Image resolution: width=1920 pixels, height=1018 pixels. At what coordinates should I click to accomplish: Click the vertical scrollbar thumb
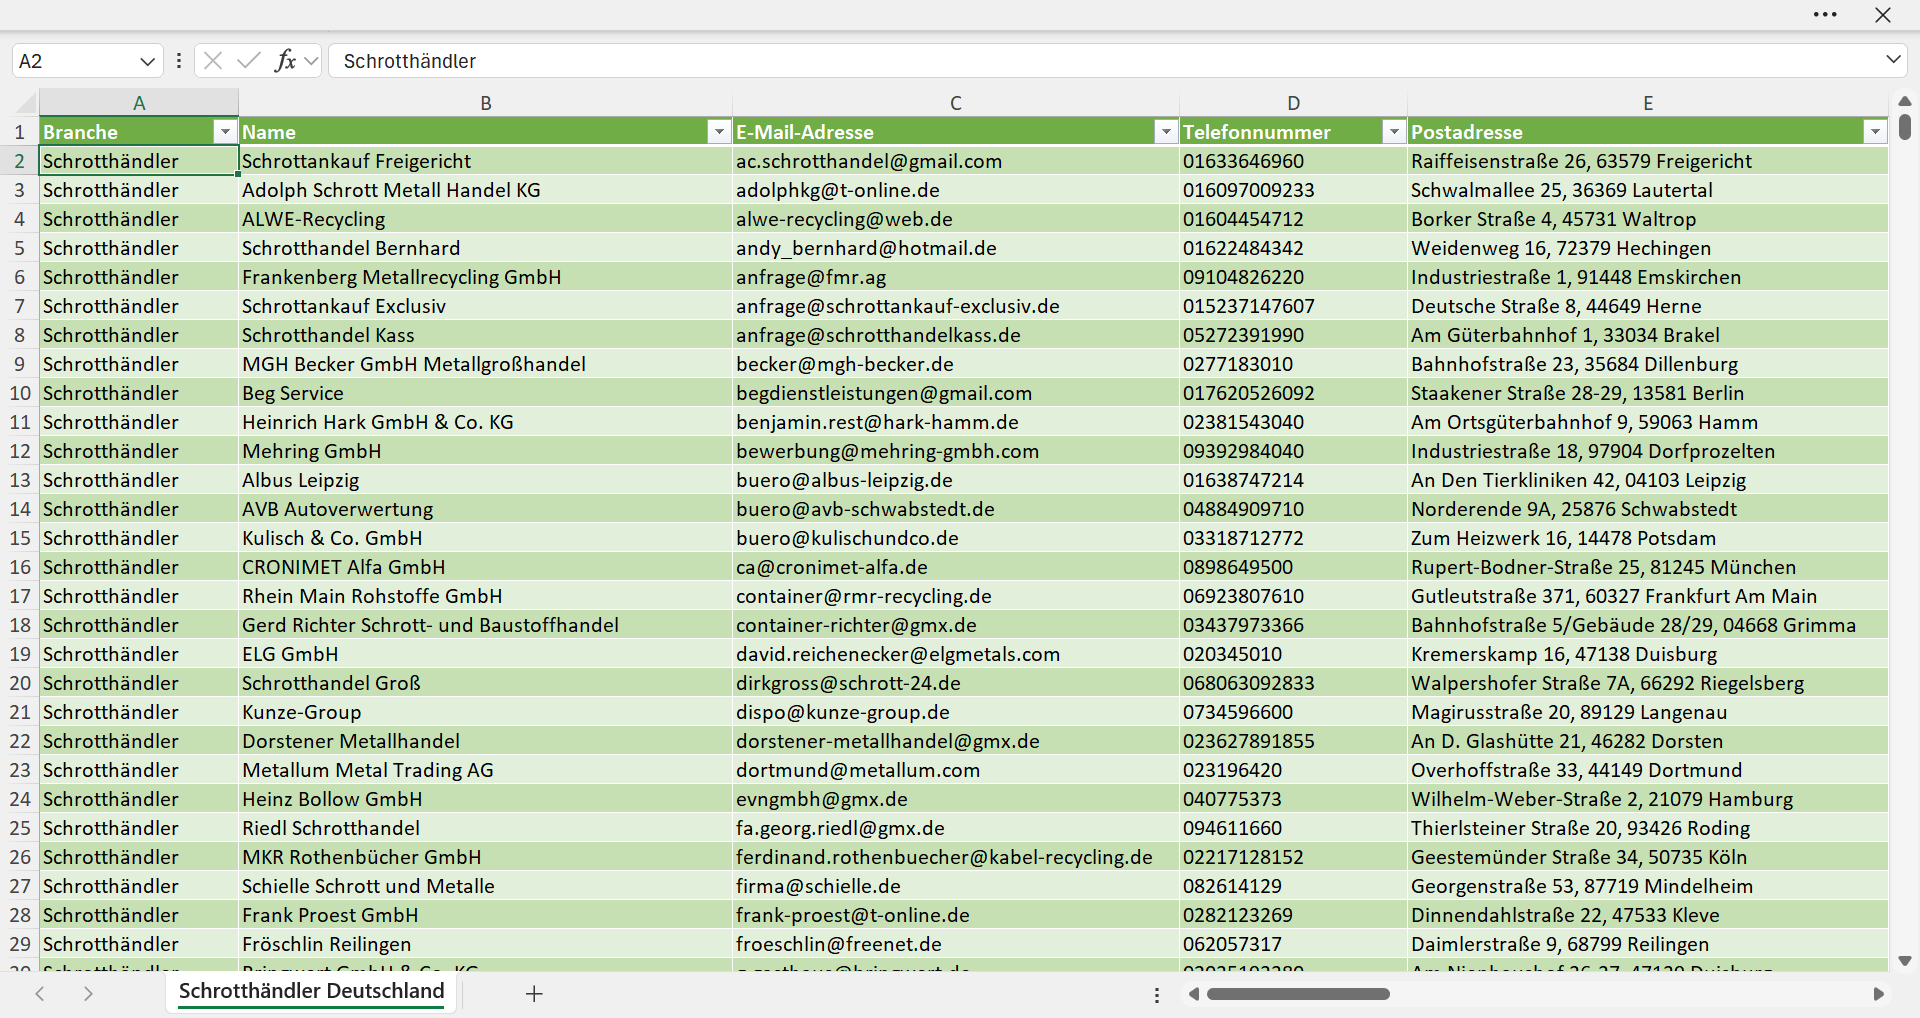1904,127
